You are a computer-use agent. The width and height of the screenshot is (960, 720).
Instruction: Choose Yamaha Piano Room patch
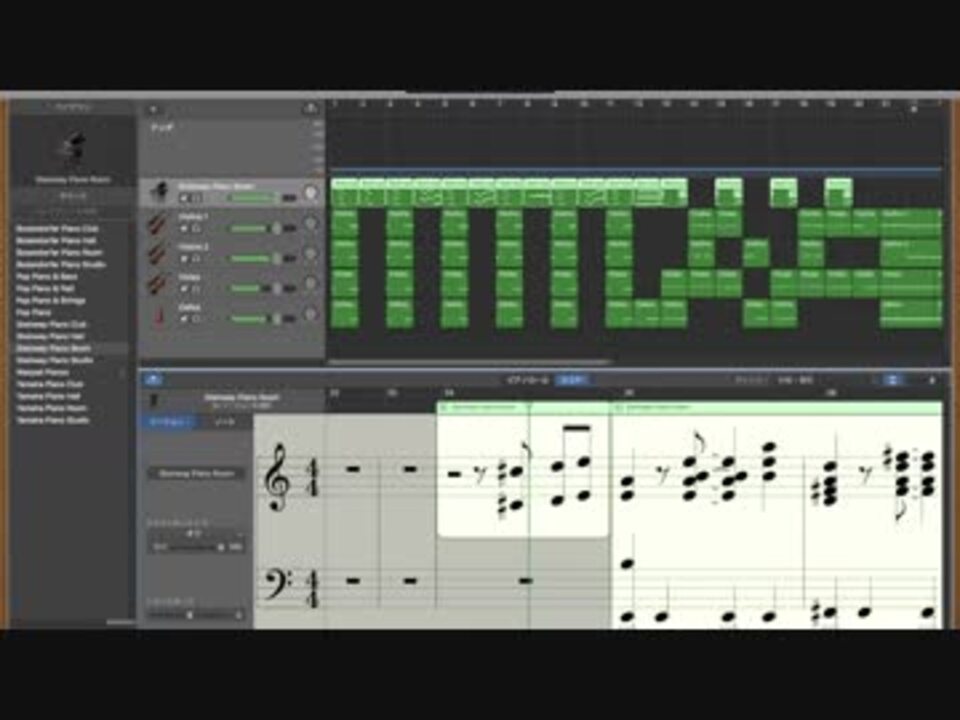51,408
